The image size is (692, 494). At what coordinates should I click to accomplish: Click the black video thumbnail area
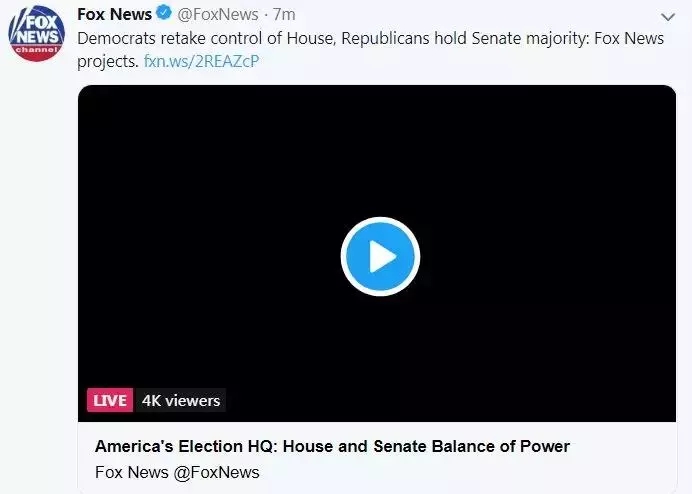[377, 253]
